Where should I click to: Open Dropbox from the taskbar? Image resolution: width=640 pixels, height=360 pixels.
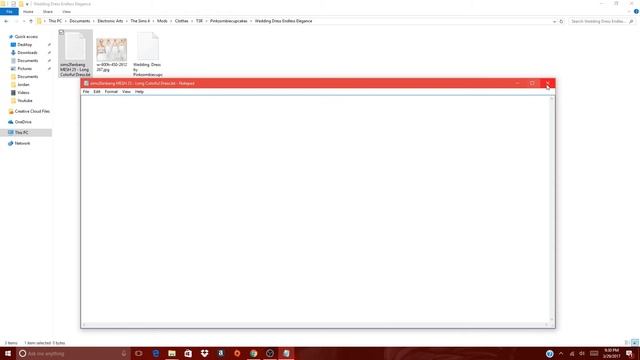204,353
